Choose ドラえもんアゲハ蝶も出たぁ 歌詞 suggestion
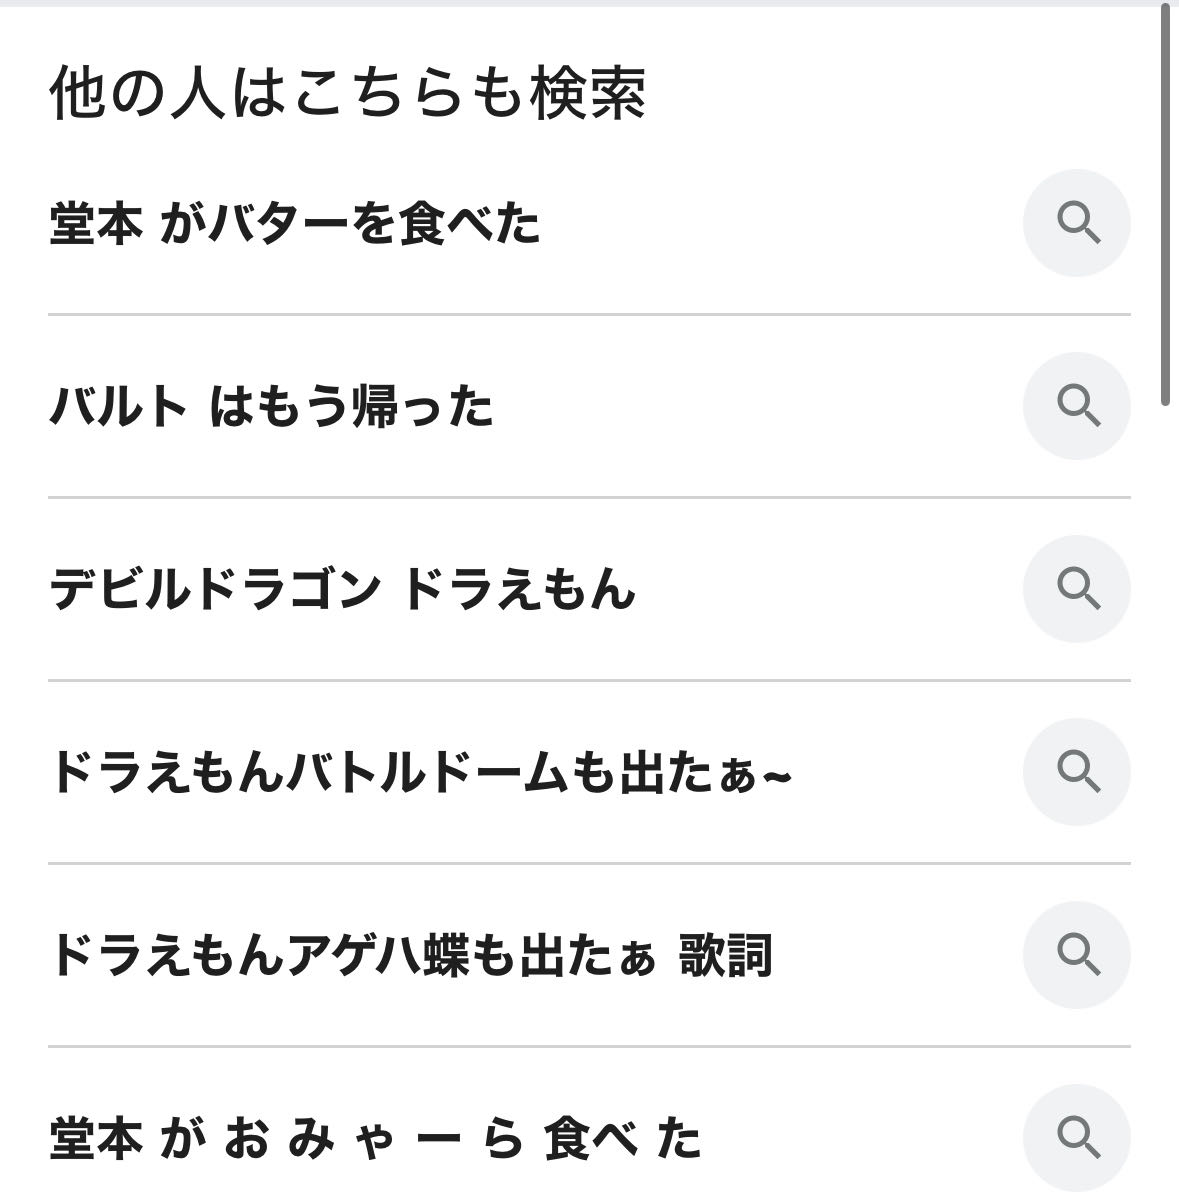Image resolution: width=1179 pixels, height=1196 pixels. pos(410,956)
